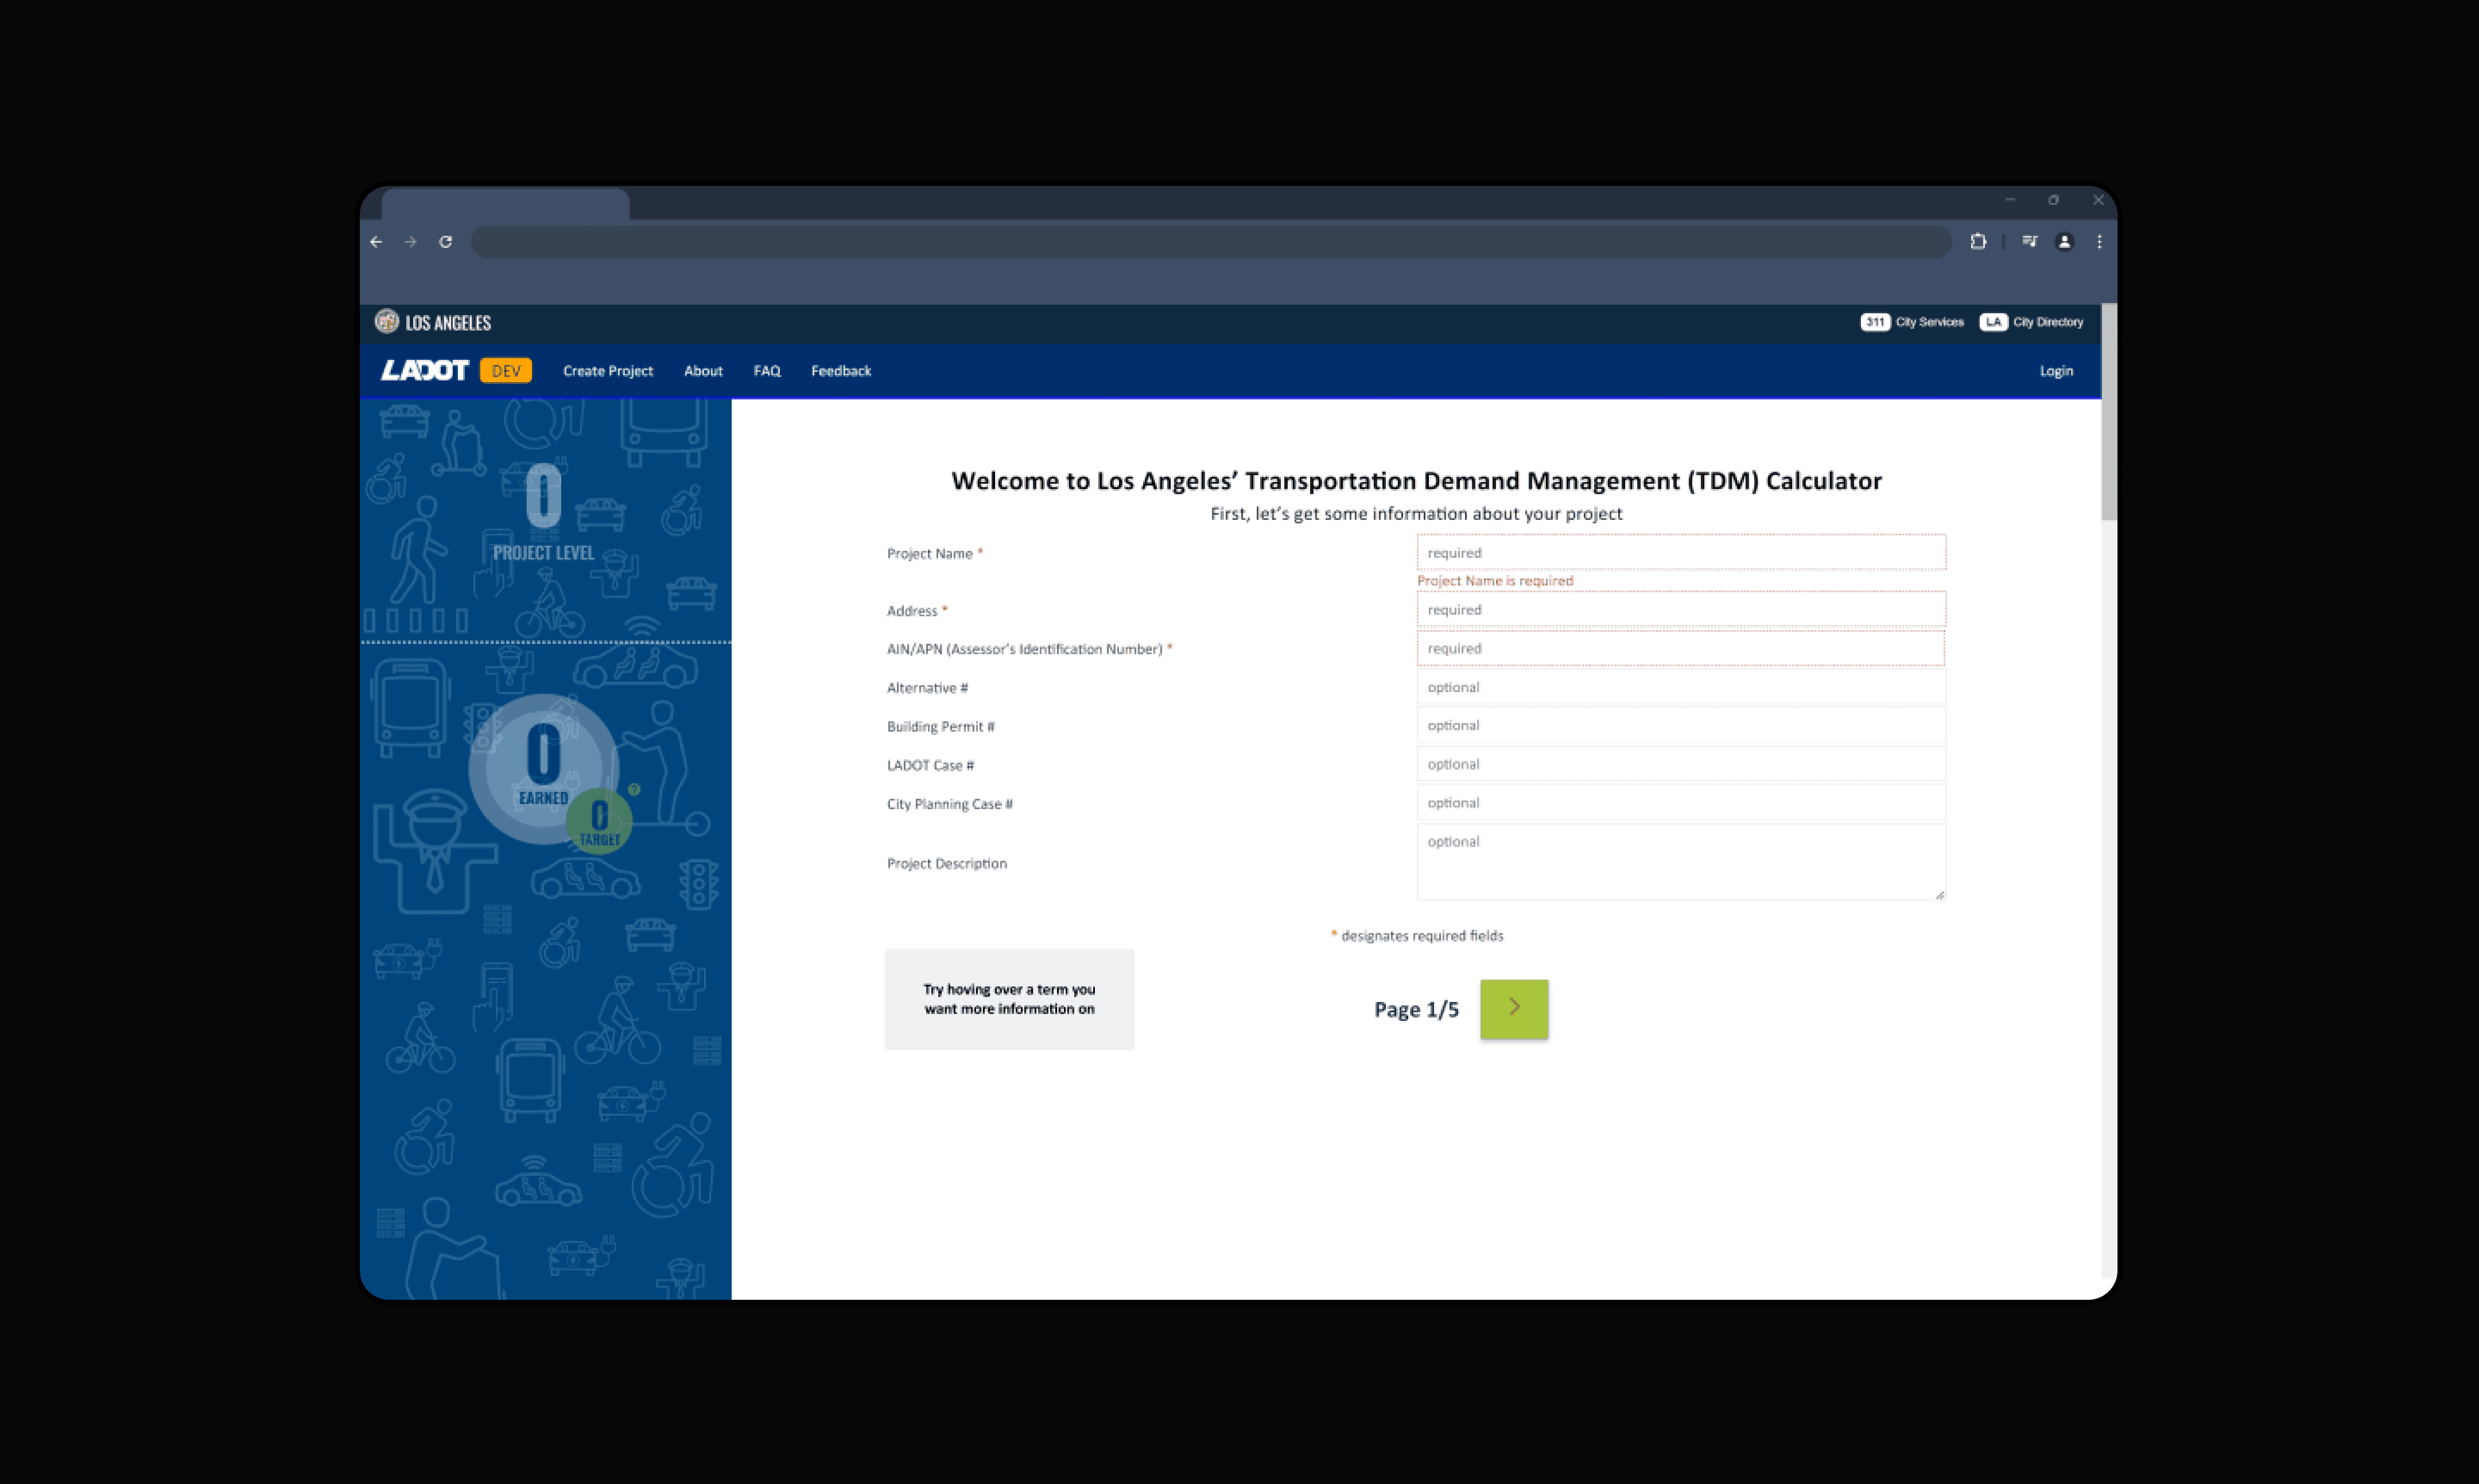Viewport: 2479px width, 1484px height.
Task: Open the Create Project menu item
Action: click(607, 371)
